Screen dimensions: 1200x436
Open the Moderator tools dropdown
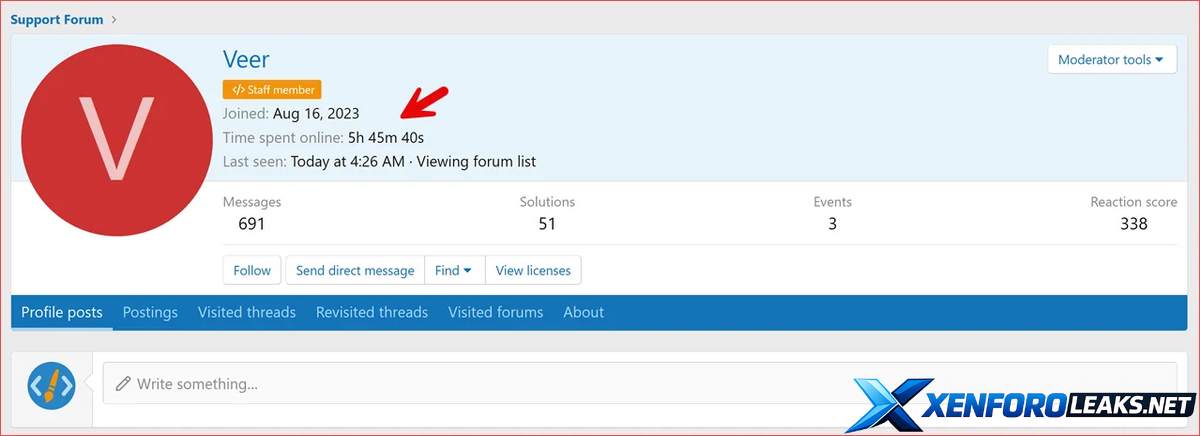click(1110, 60)
